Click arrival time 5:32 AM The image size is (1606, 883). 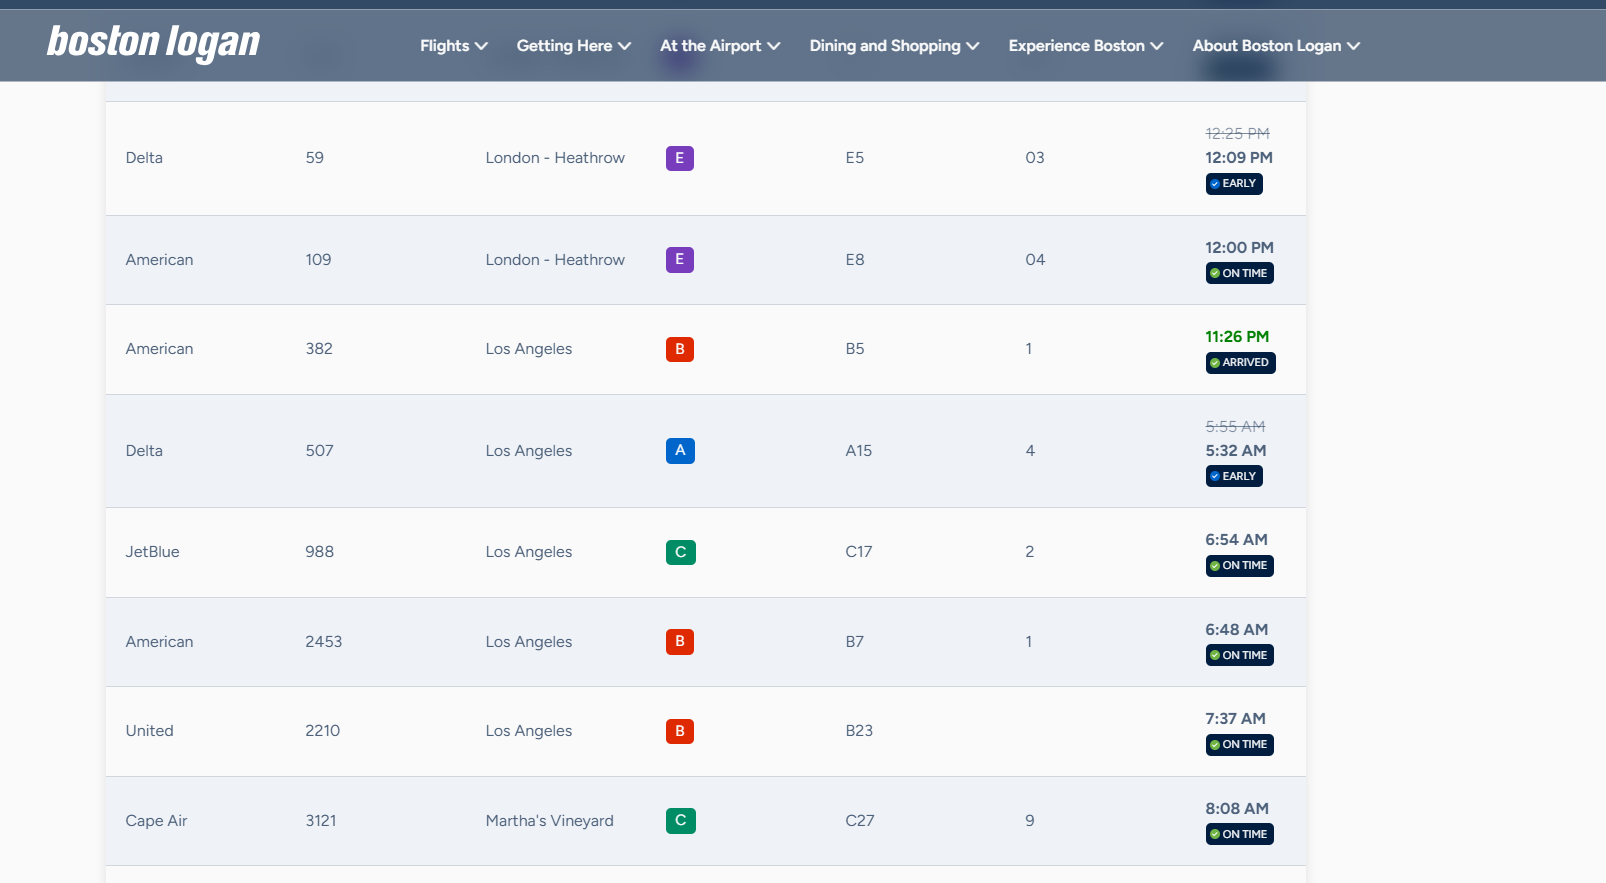click(1235, 451)
